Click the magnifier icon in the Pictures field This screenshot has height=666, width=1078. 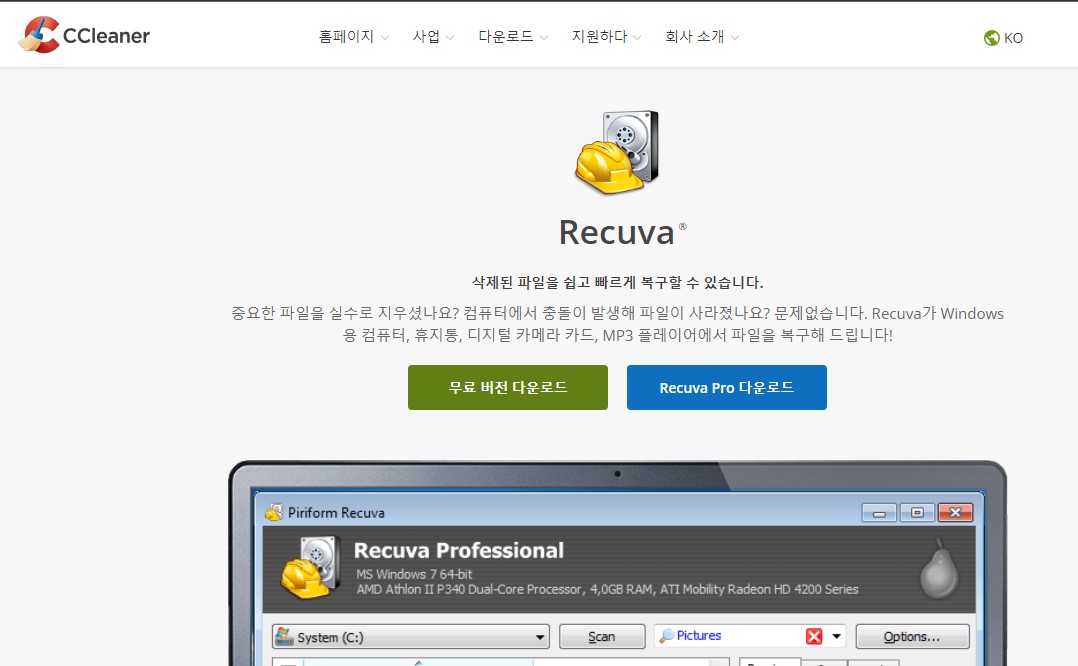click(666, 636)
